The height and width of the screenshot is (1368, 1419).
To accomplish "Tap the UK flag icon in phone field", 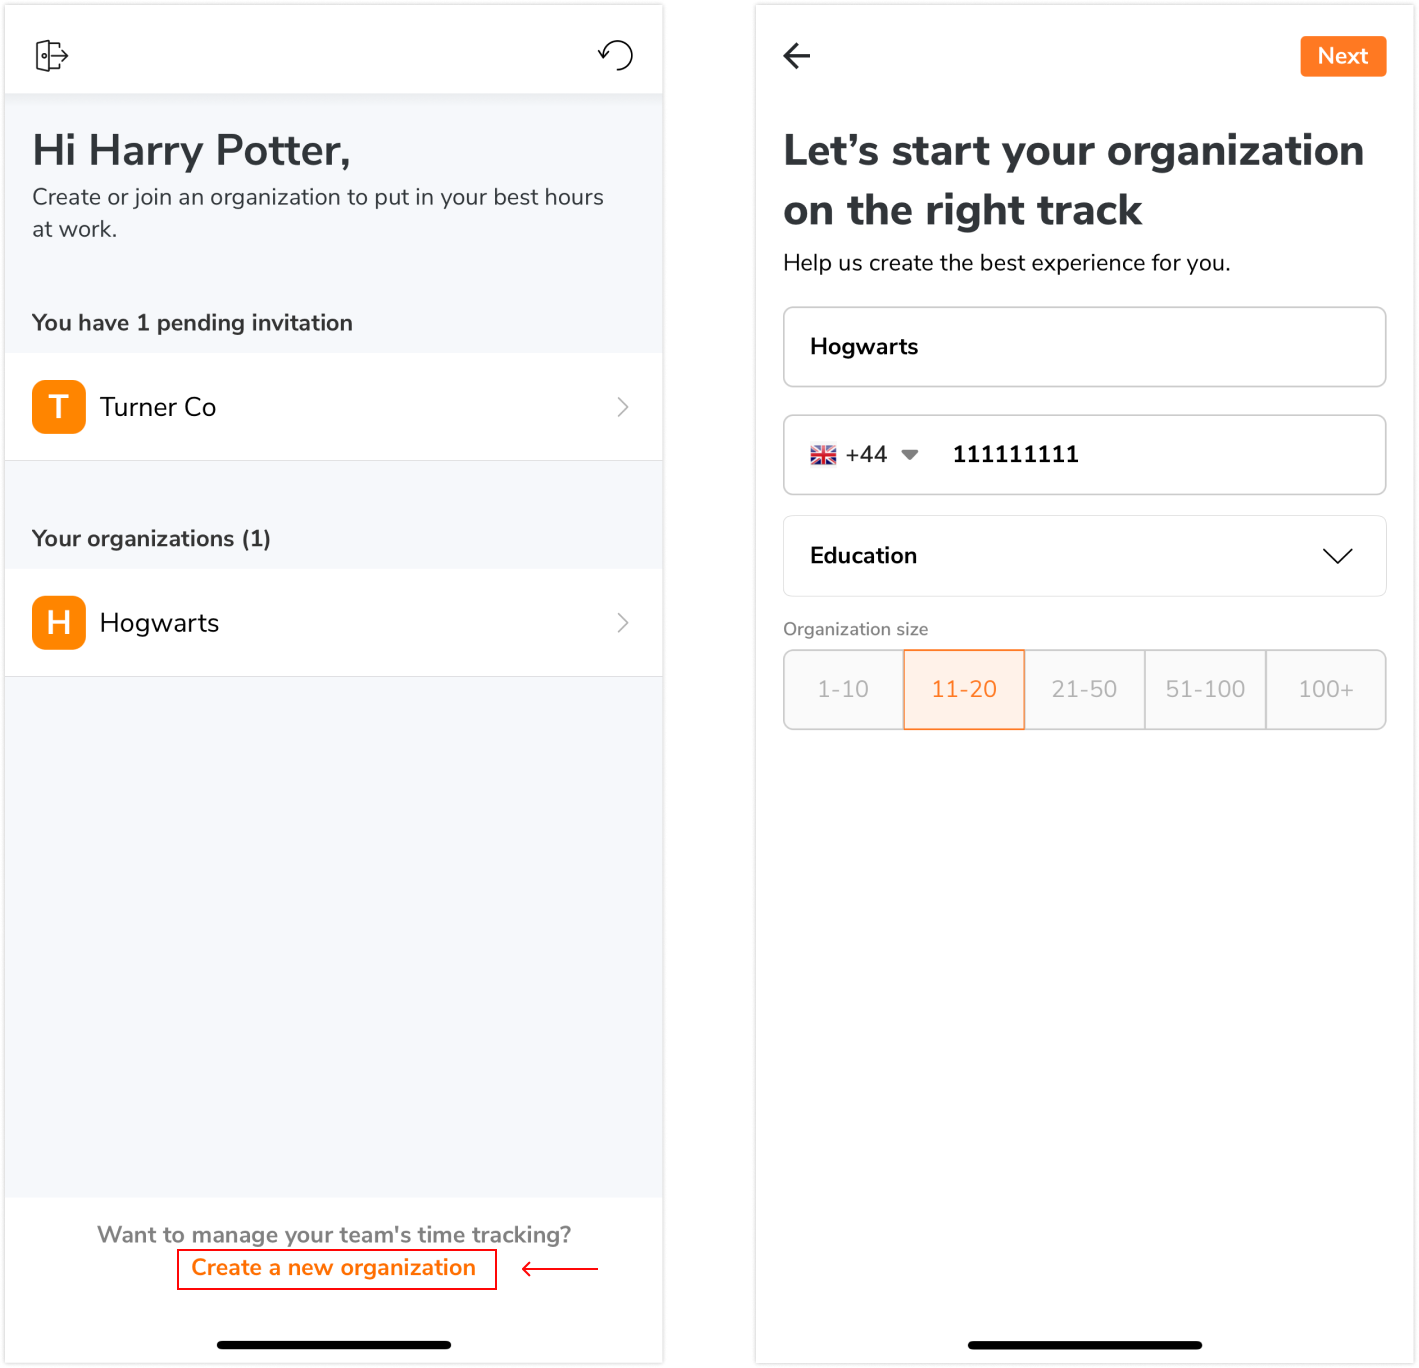I will pyautogui.click(x=823, y=455).
